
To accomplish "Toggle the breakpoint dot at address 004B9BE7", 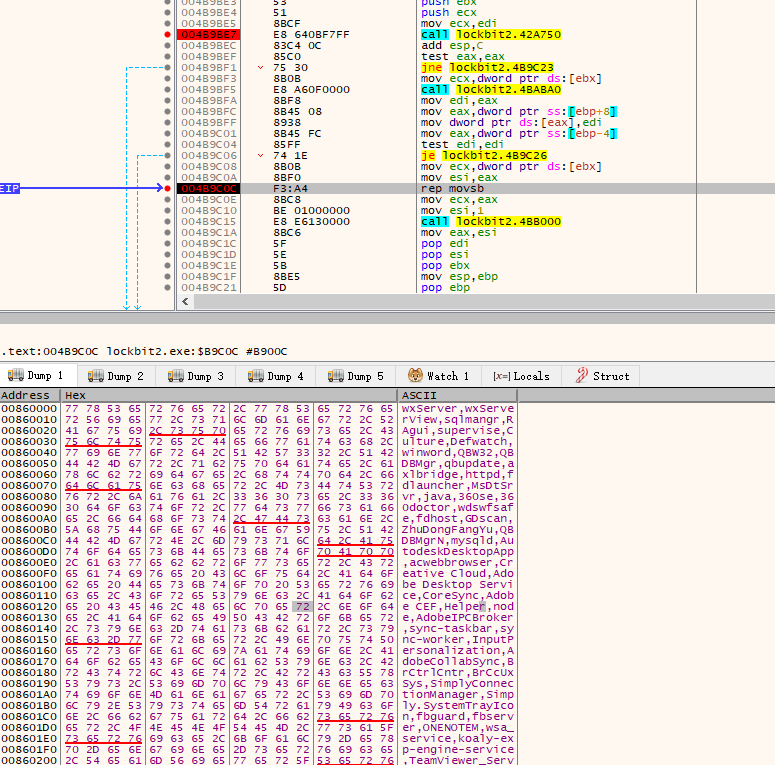I will [167, 35].
